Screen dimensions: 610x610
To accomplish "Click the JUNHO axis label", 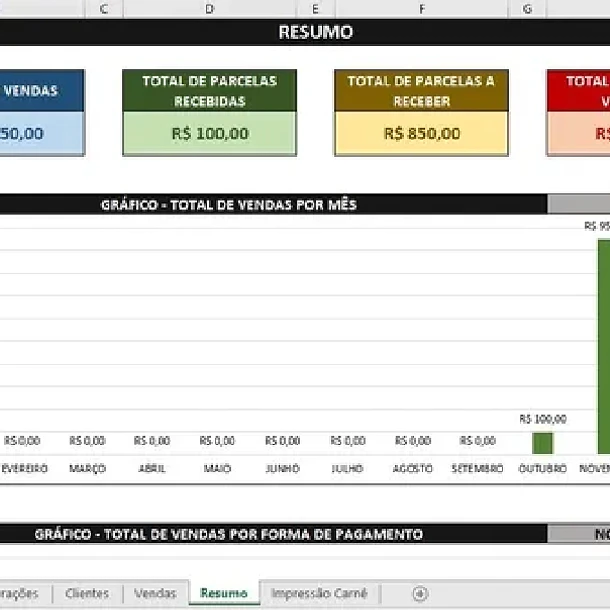I will (282, 468).
